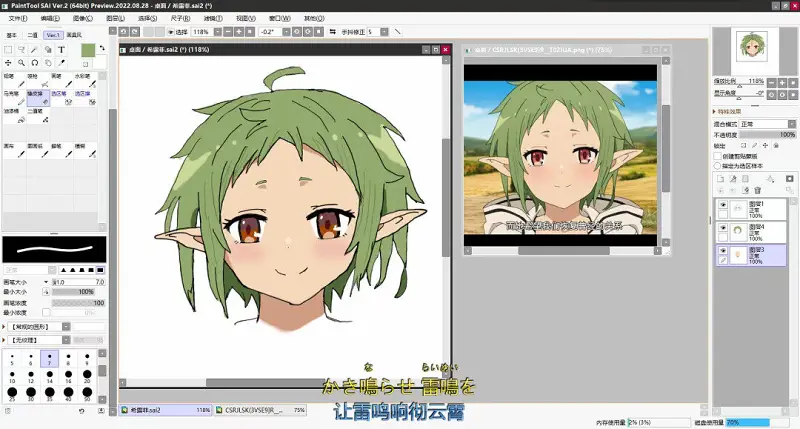This screenshot has height=429, width=800.
Task: Click the reference image window vertical scrollbar
Action: (x=666, y=149)
